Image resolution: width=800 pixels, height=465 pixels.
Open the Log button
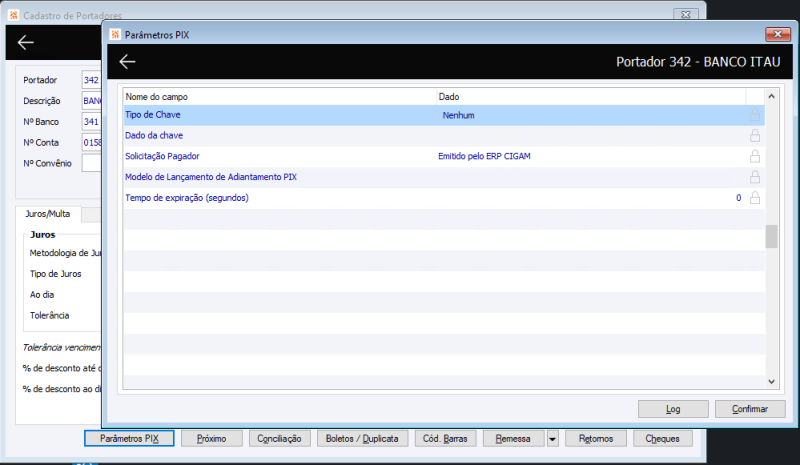pyautogui.click(x=673, y=409)
